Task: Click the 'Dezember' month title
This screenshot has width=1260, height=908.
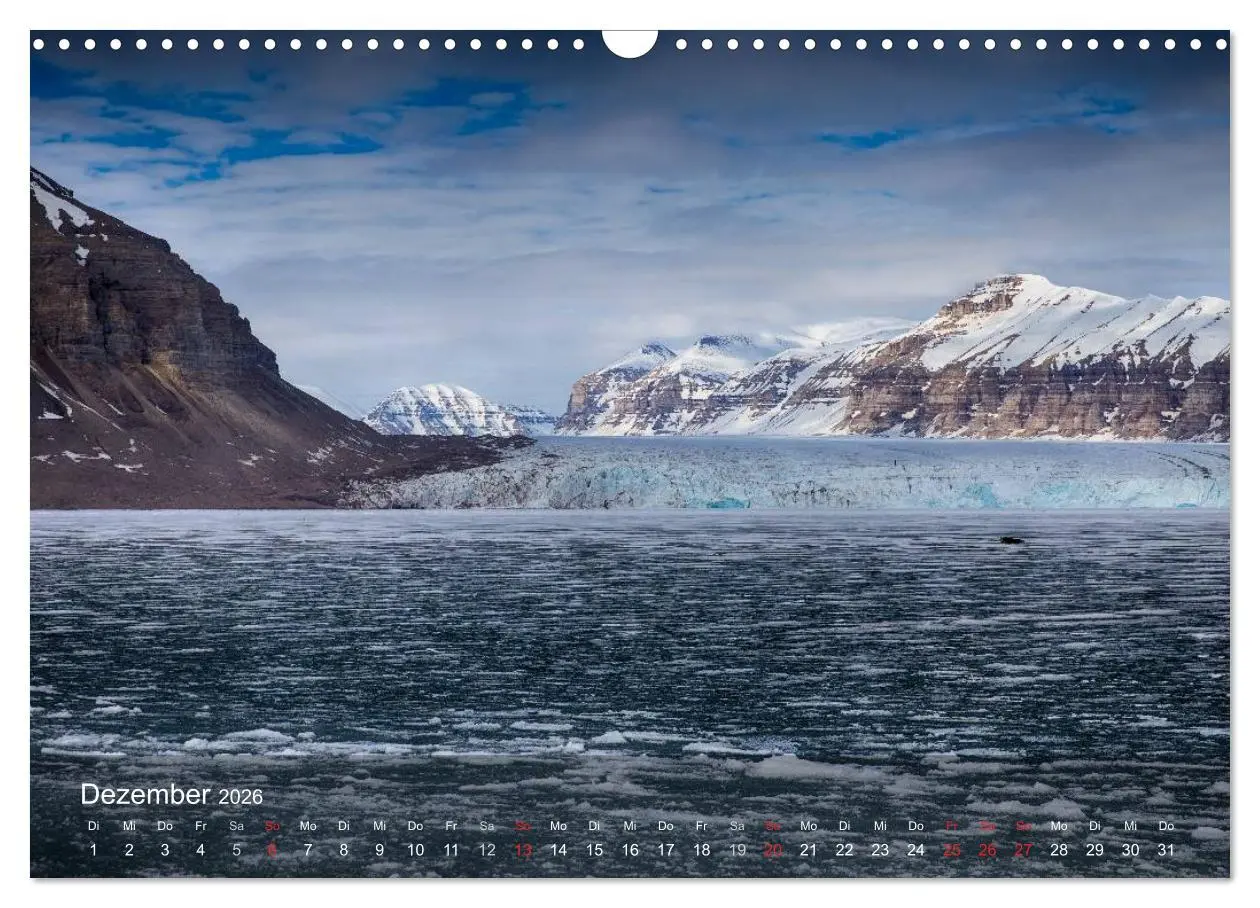Action: click(145, 795)
